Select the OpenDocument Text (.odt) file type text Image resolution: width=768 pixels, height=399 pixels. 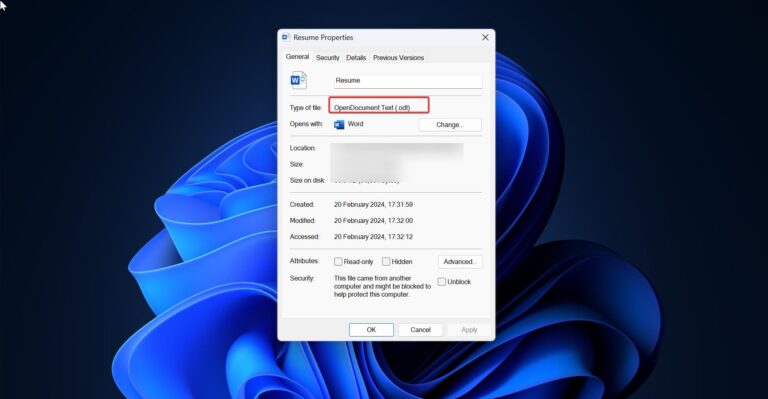pyautogui.click(x=372, y=108)
